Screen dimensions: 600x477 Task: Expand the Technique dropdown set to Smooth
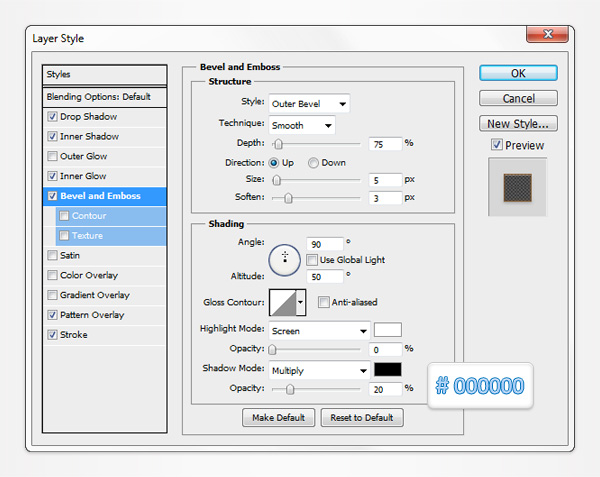coord(301,124)
